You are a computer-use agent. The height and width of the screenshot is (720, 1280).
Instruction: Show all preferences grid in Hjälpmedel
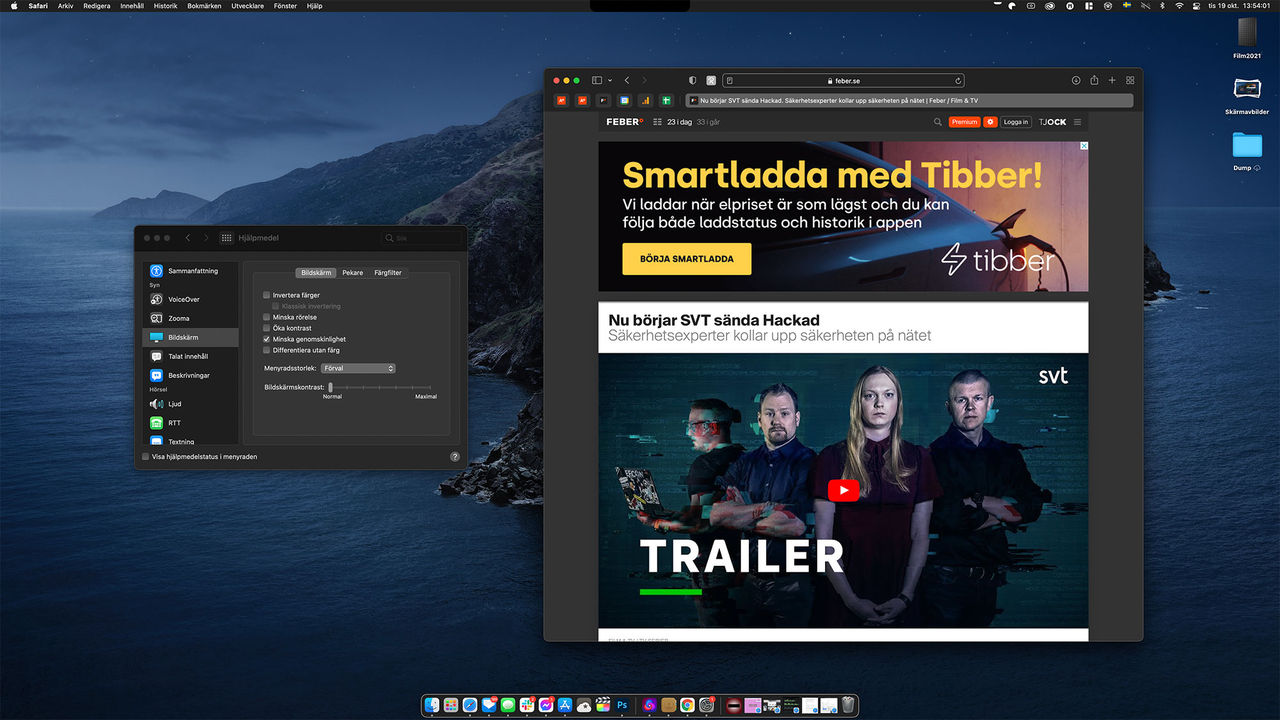pyautogui.click(x=227, y=238)
